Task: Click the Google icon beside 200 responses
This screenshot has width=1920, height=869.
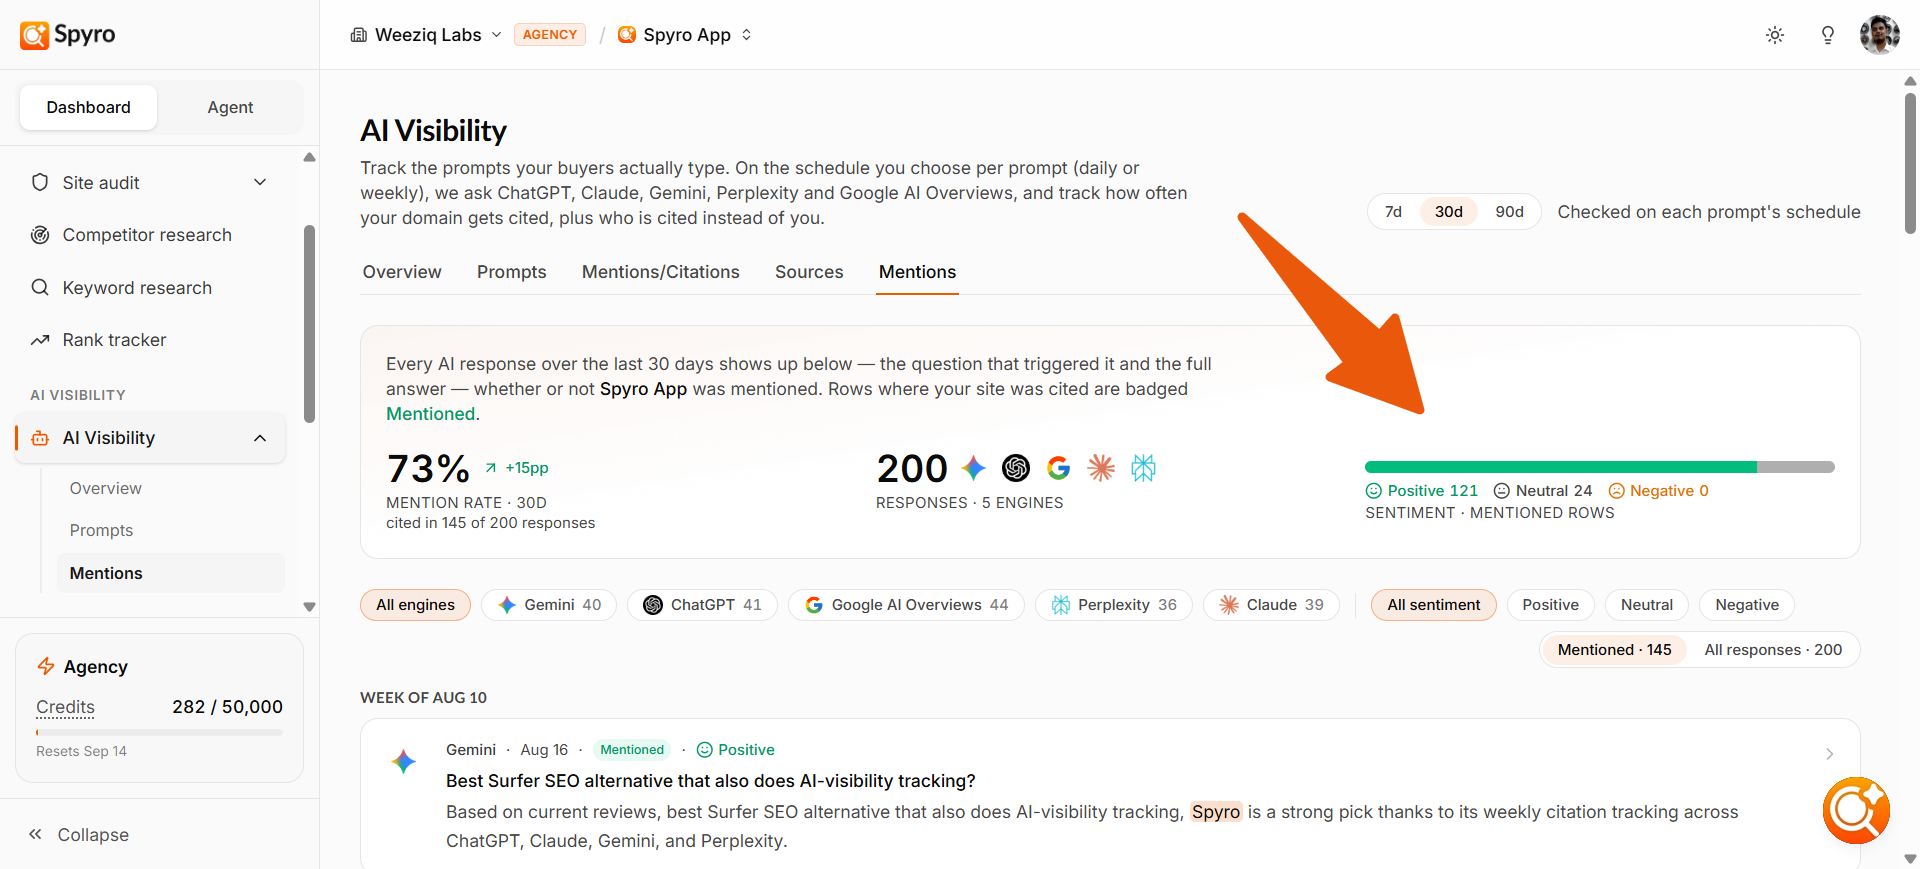Action: (x=1059, y=467)
